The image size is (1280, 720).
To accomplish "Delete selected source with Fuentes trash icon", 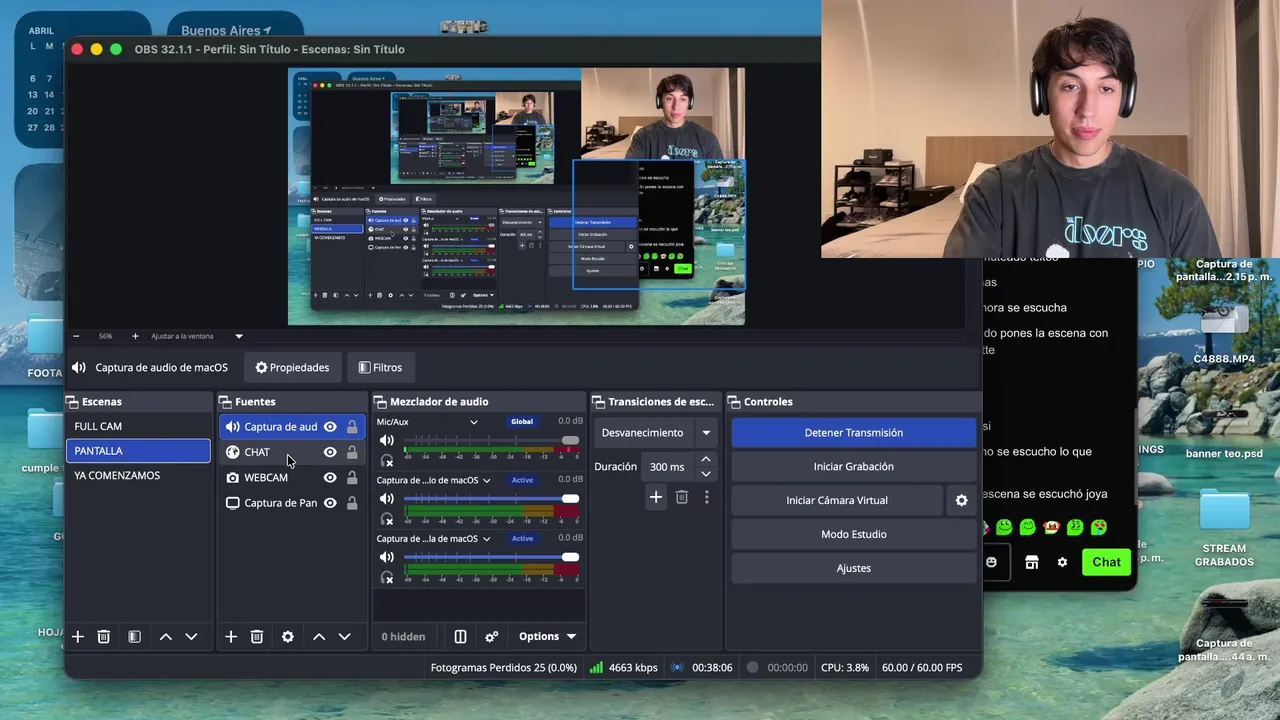I will tap(257, 636).
